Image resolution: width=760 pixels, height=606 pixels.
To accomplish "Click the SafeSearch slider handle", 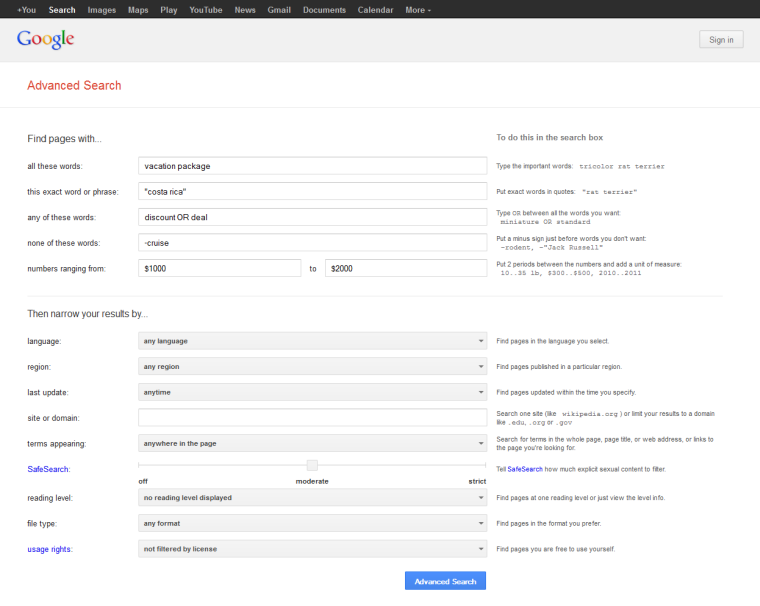I will click(x=312, y=465).
